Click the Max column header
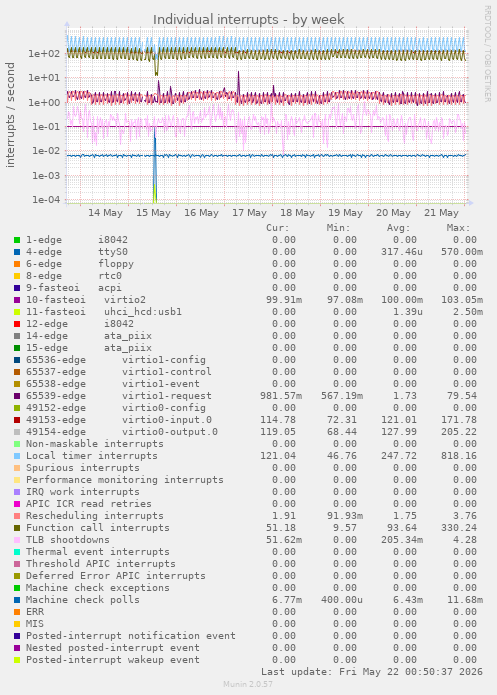 [x=458, y=228]
